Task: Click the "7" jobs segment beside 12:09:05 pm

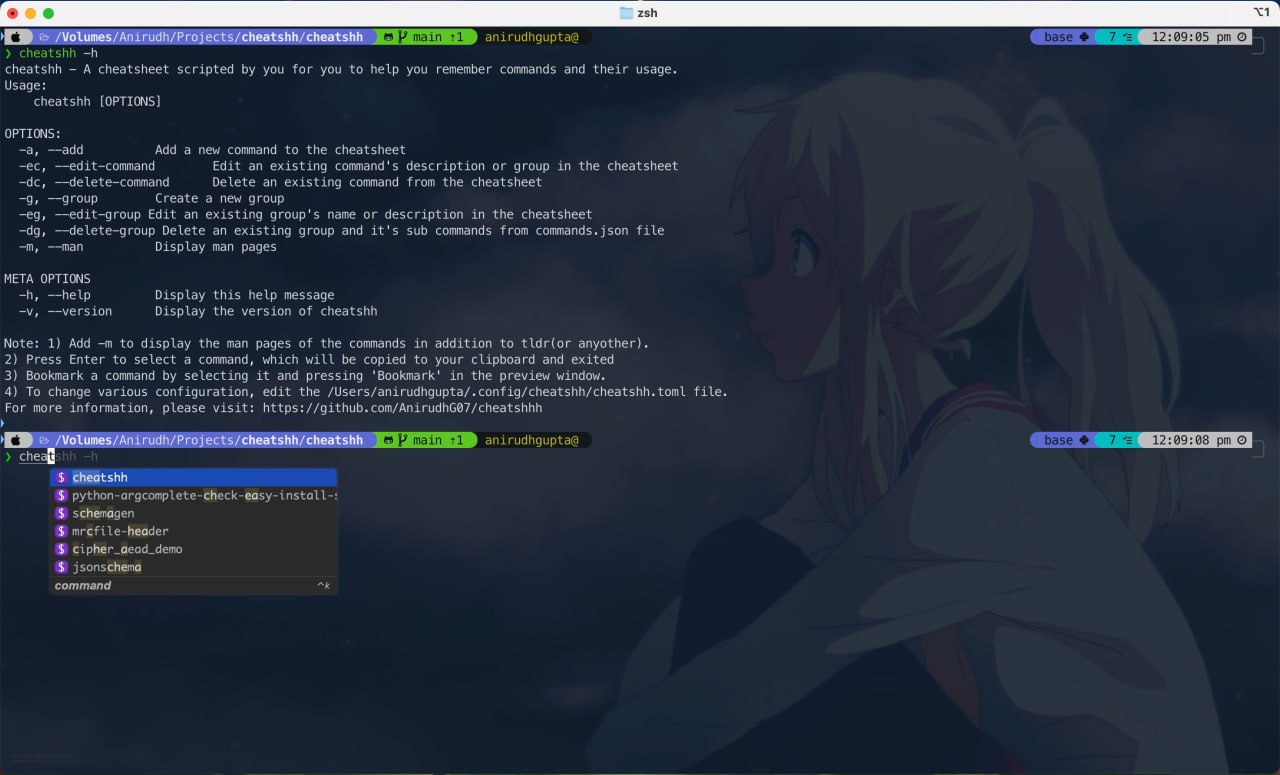Action: pyautogui.click(x=1112, y=37)
